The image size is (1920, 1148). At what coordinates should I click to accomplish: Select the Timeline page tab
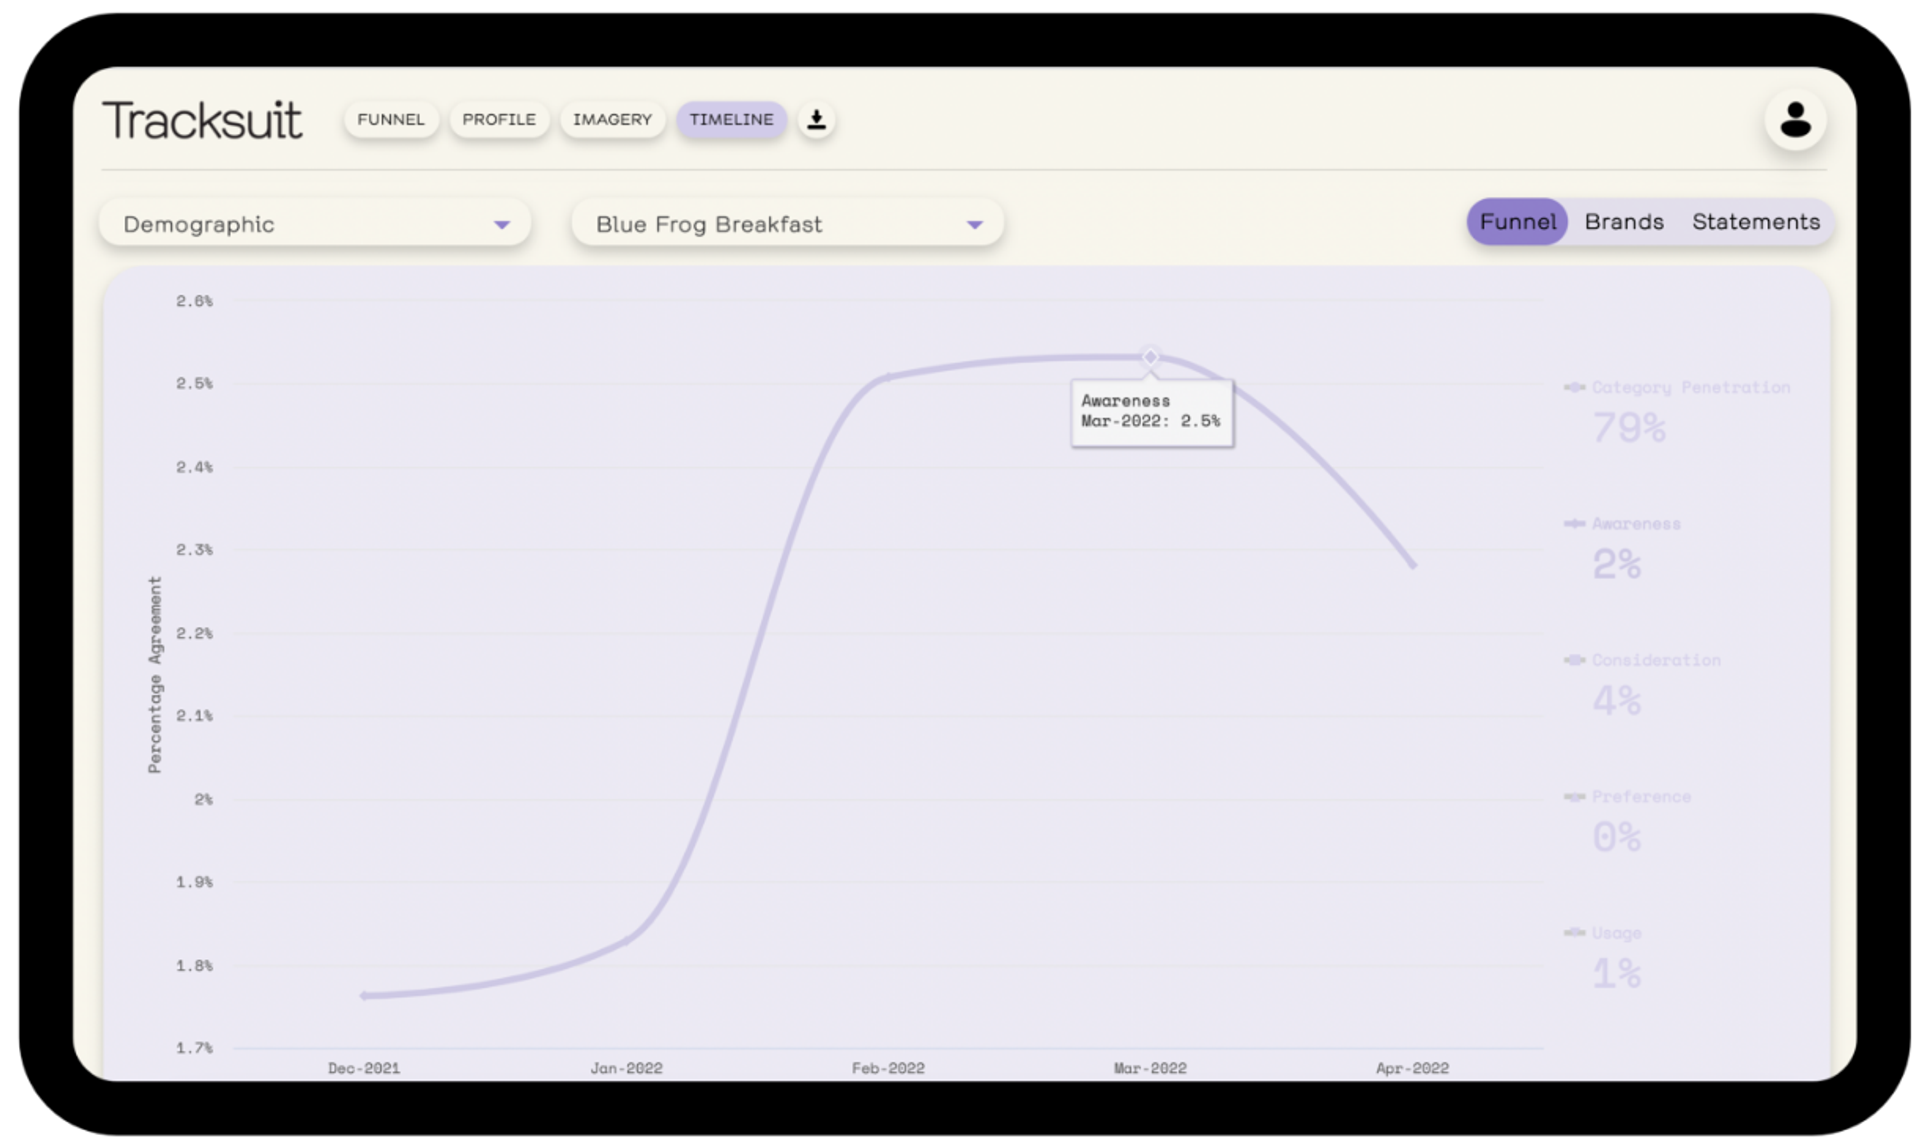pyautogui.click(x=731, y=120)
